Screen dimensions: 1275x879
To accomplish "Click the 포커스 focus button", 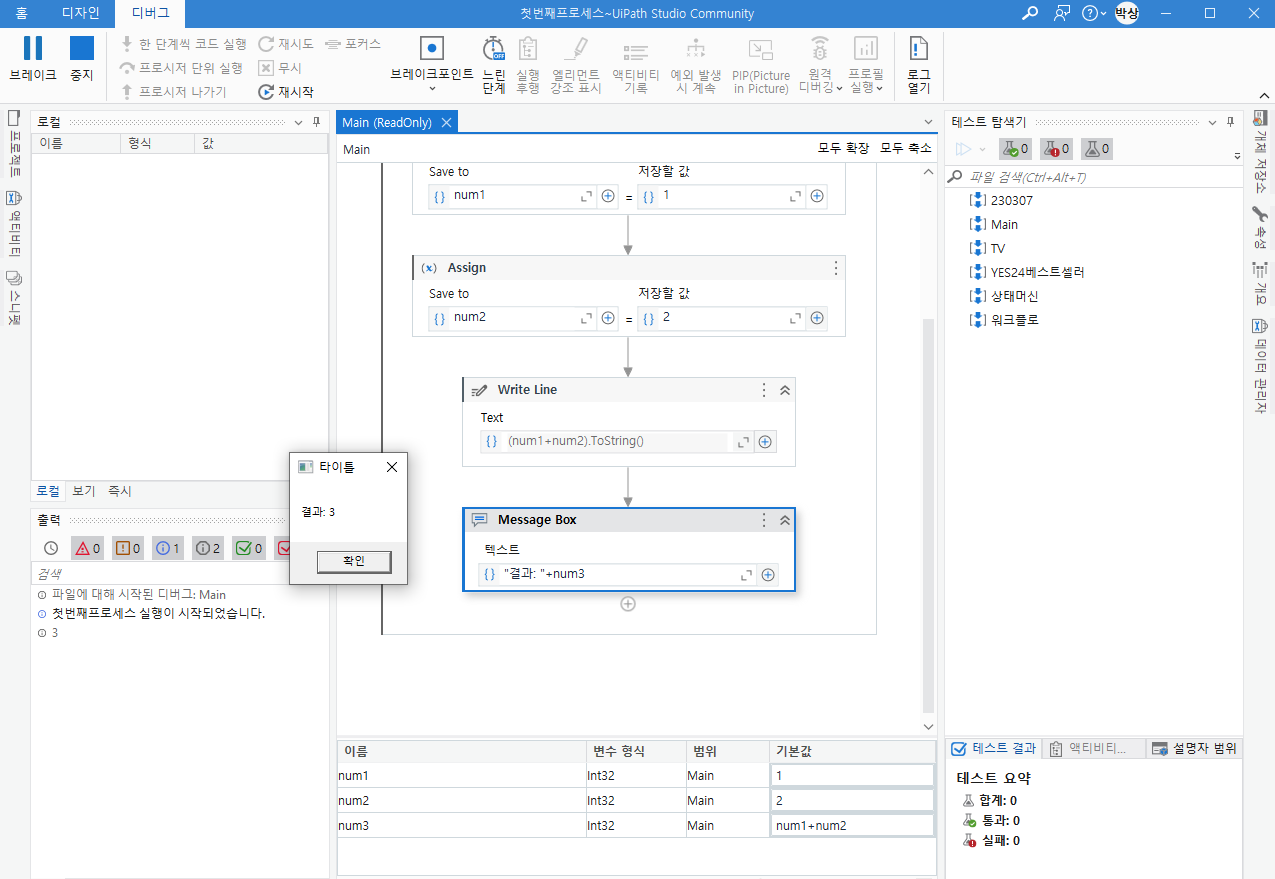I will tap(353, 44).
